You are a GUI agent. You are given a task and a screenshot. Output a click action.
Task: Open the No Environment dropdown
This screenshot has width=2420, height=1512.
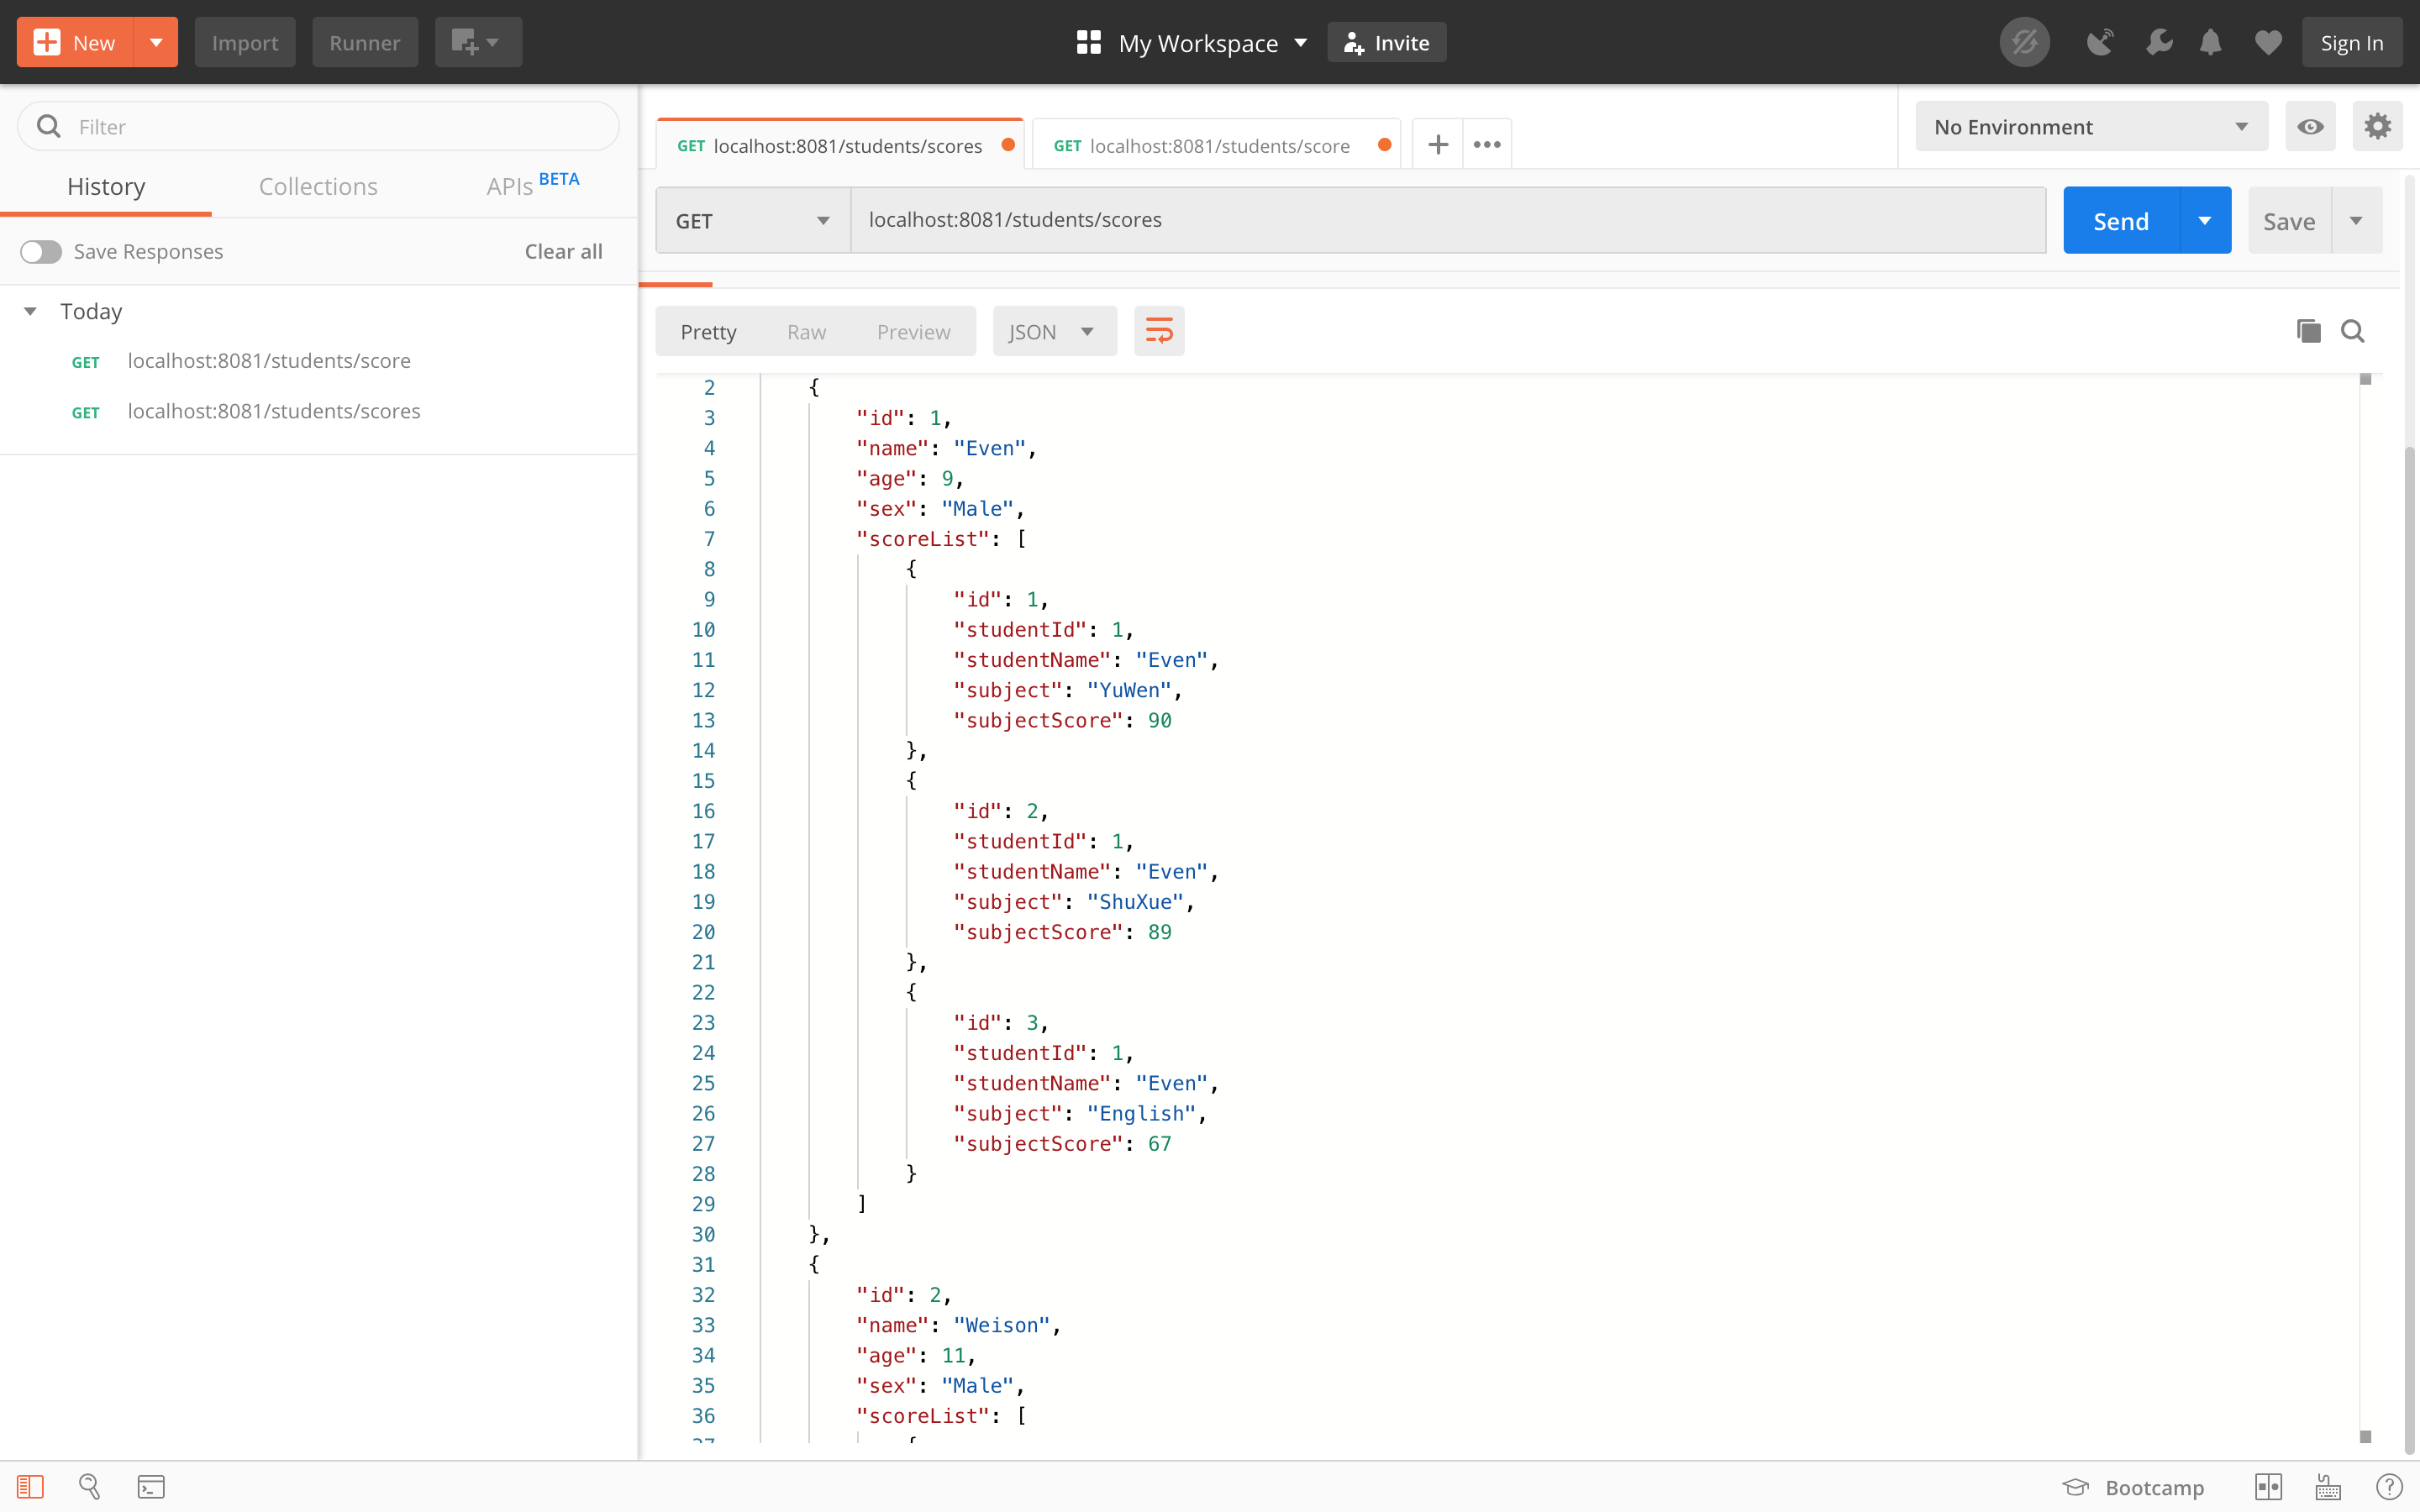(x=2090, y=126)
